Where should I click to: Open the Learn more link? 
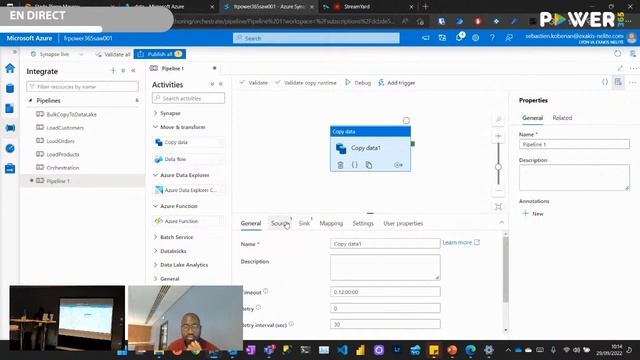tap(461, 242)
